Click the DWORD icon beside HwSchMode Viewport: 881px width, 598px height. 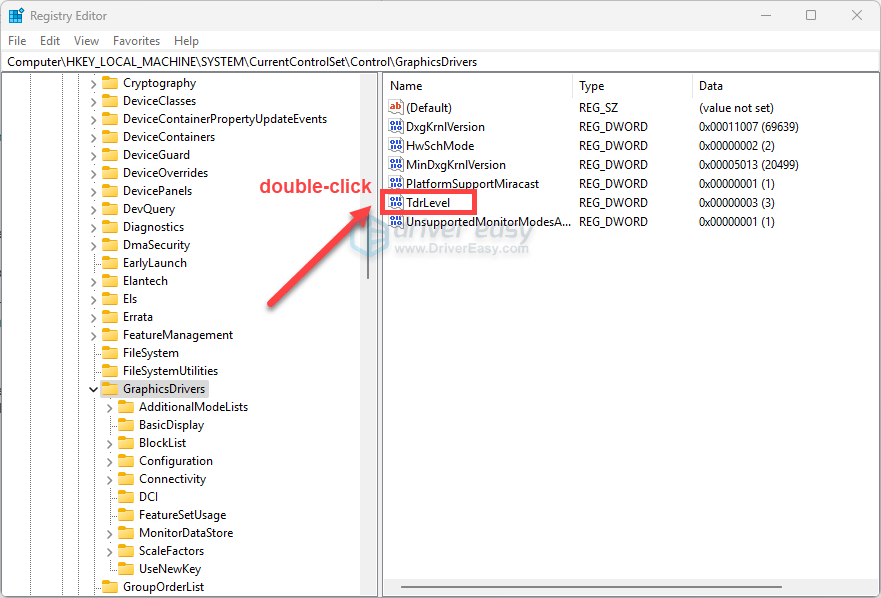(395, 146)
